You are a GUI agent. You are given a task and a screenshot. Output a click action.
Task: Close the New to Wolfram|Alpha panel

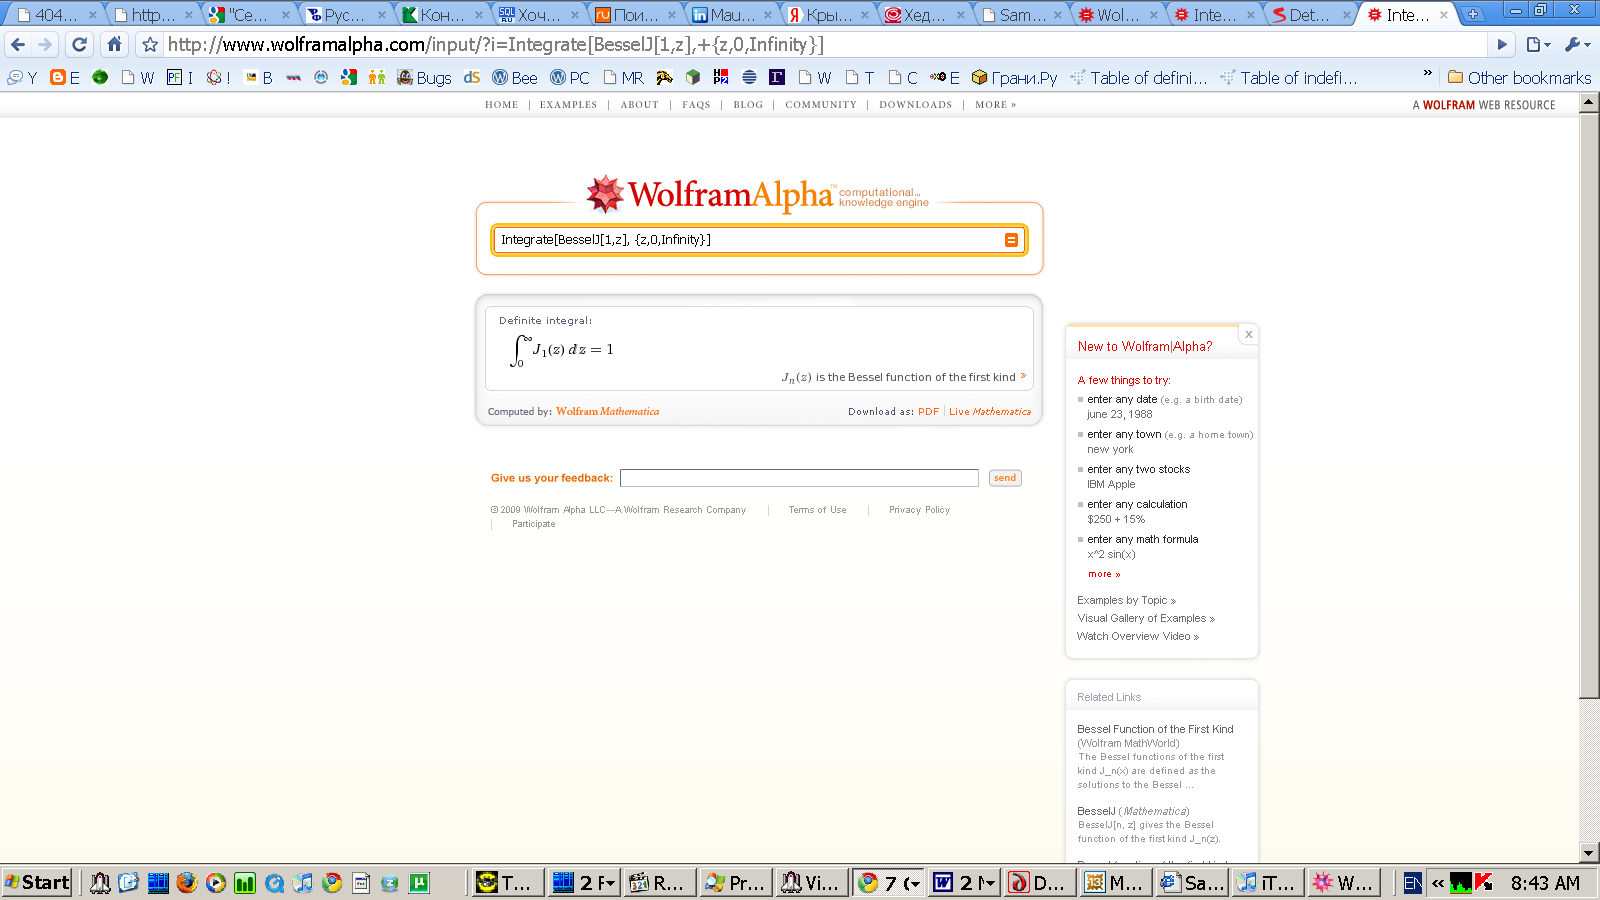click(x=1248, y=334)
